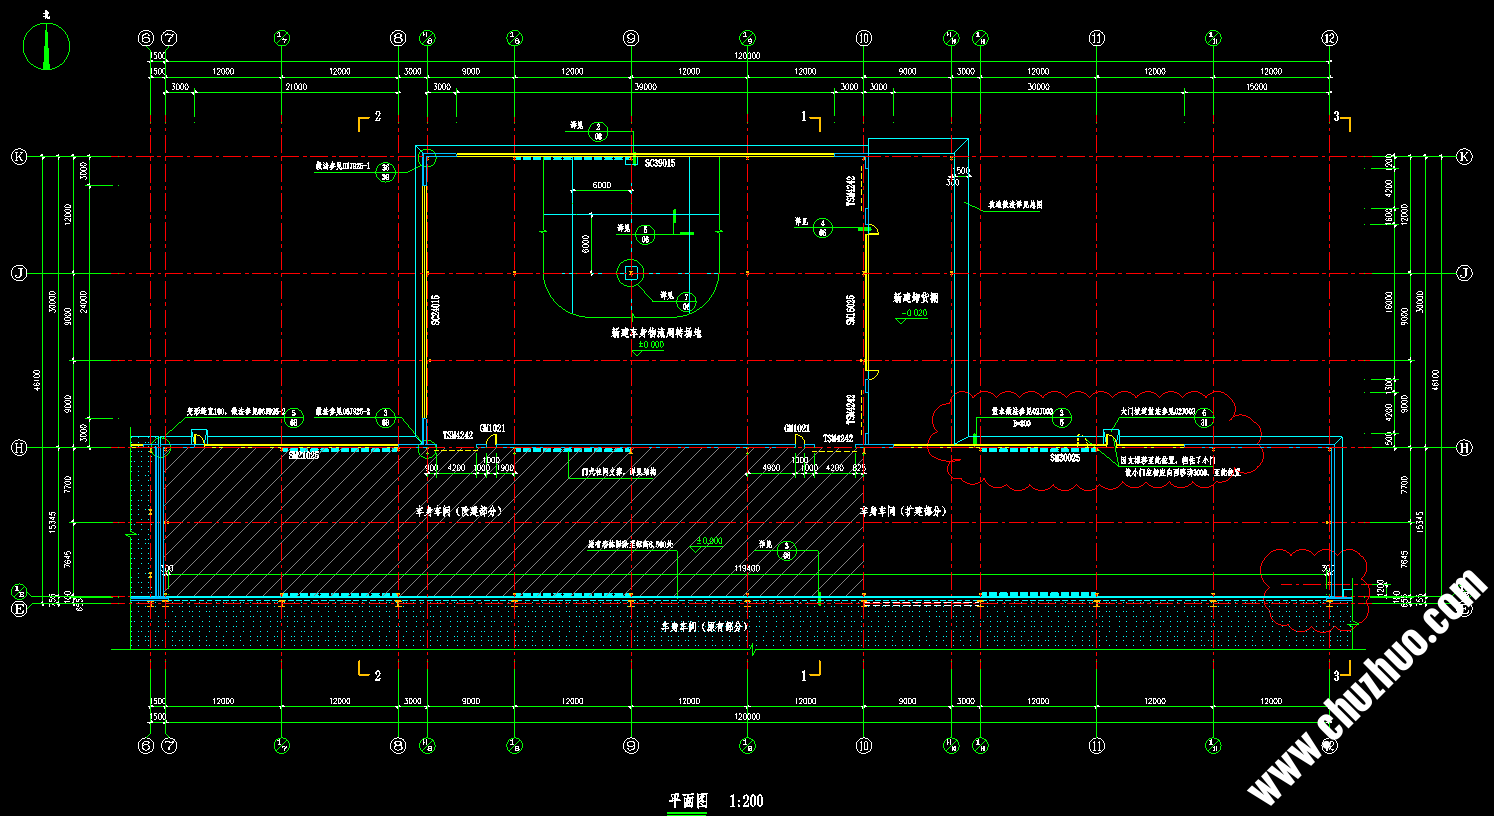Click the SC39015 component label
The image size is (1494, 816).
[x=659, y=162]
